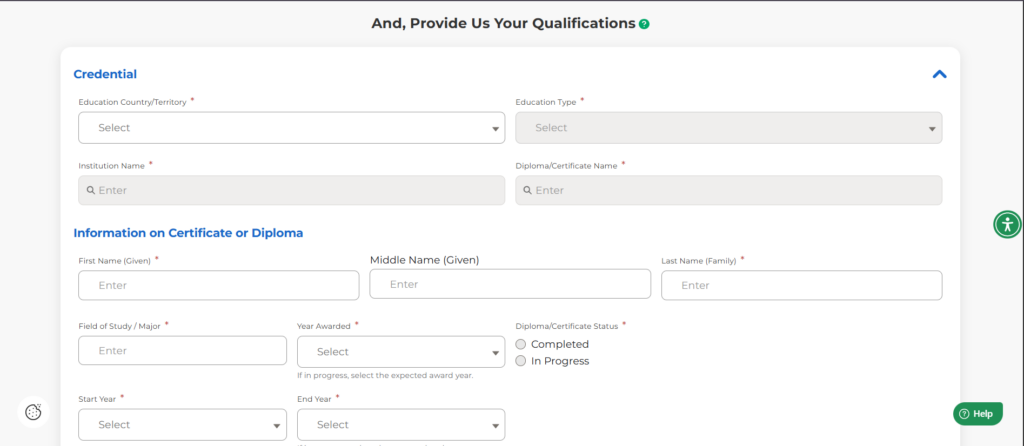The image size is (1024, 446).
Task: Click the Middle Name (Given) input field
Action: [x=510, y=284]
